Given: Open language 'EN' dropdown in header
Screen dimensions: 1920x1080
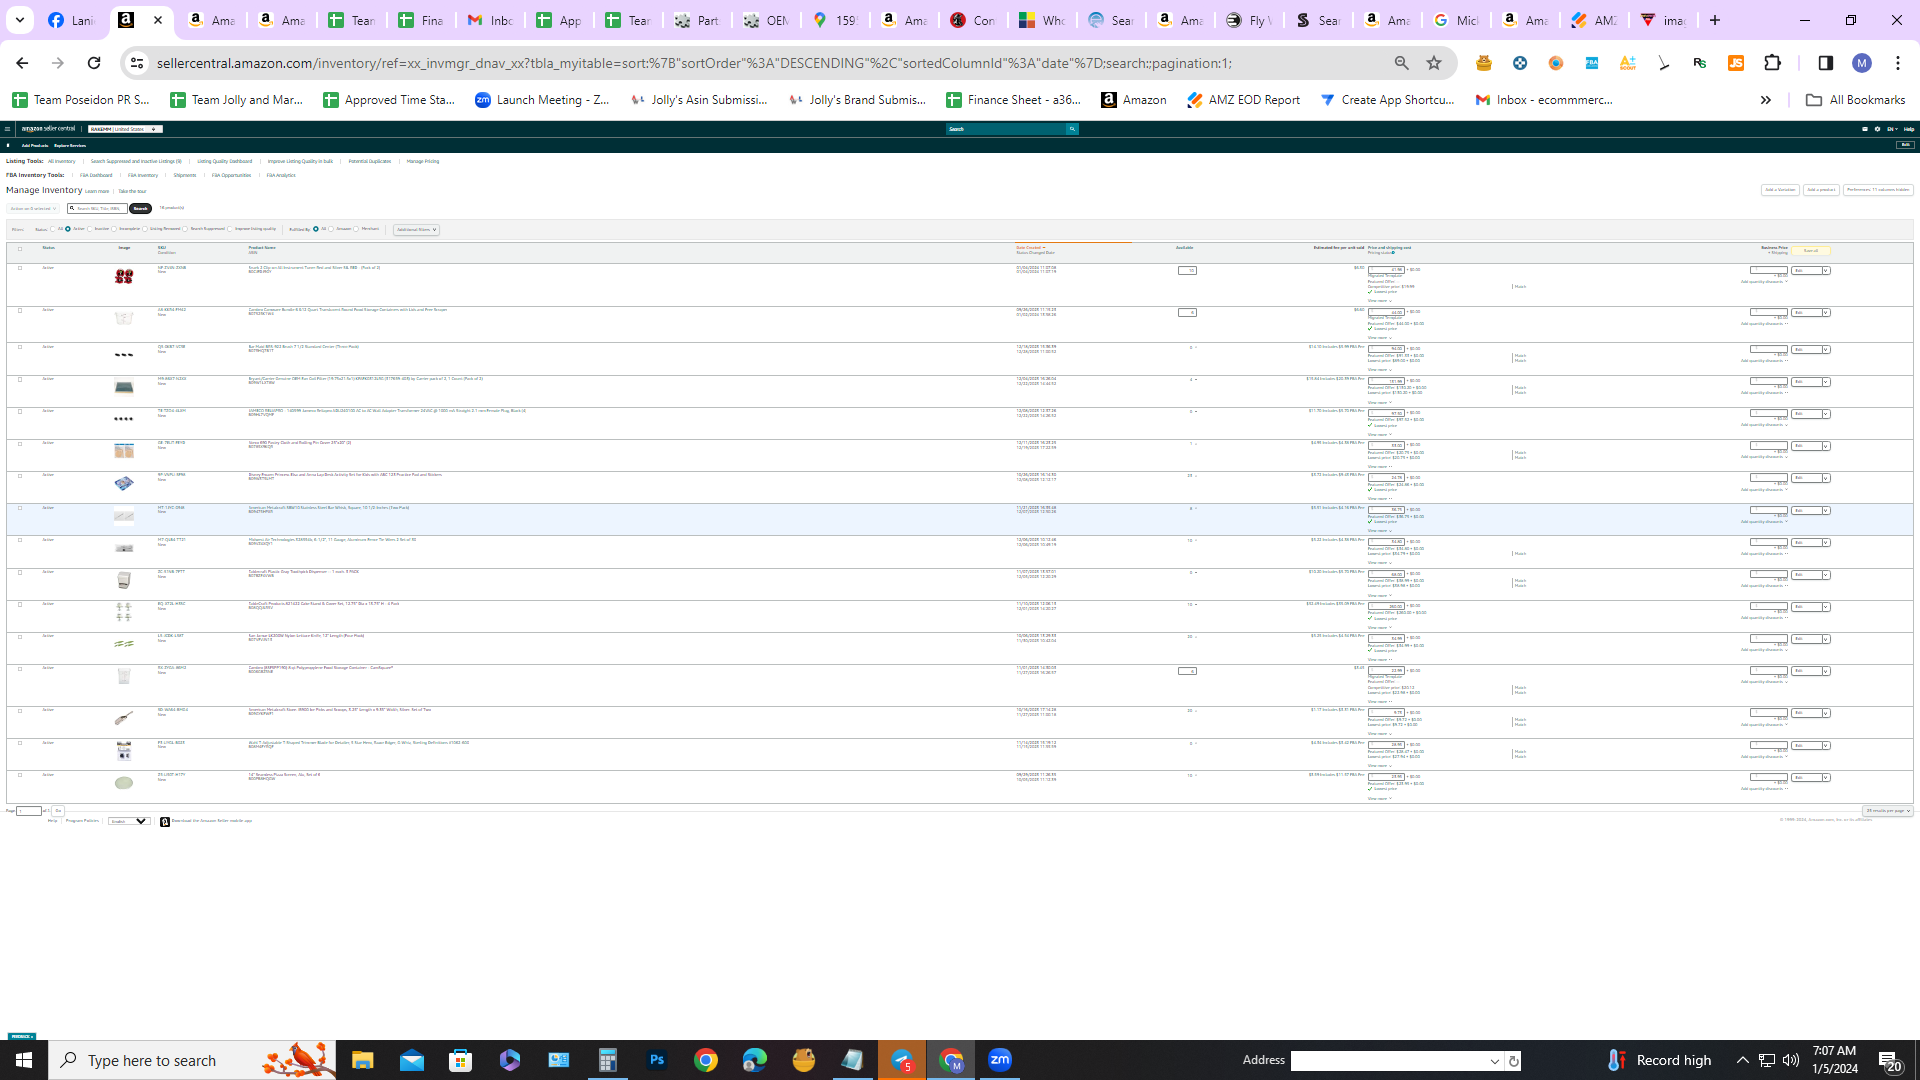Looking at the screenshot, I should click(x=1892, y=129).
